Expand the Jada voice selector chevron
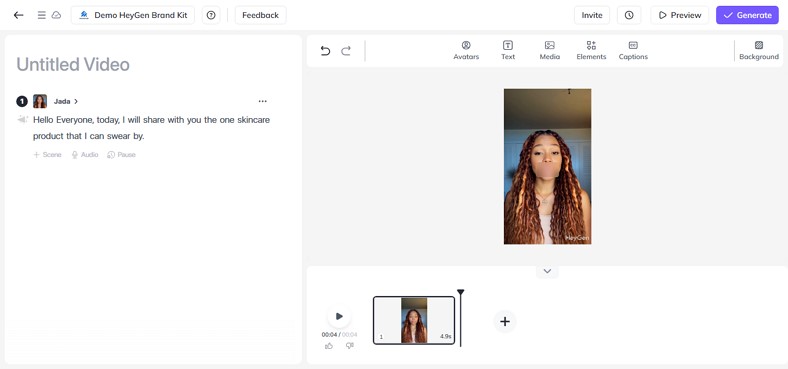This screenshot has width=788, height=369. (76, 102)
